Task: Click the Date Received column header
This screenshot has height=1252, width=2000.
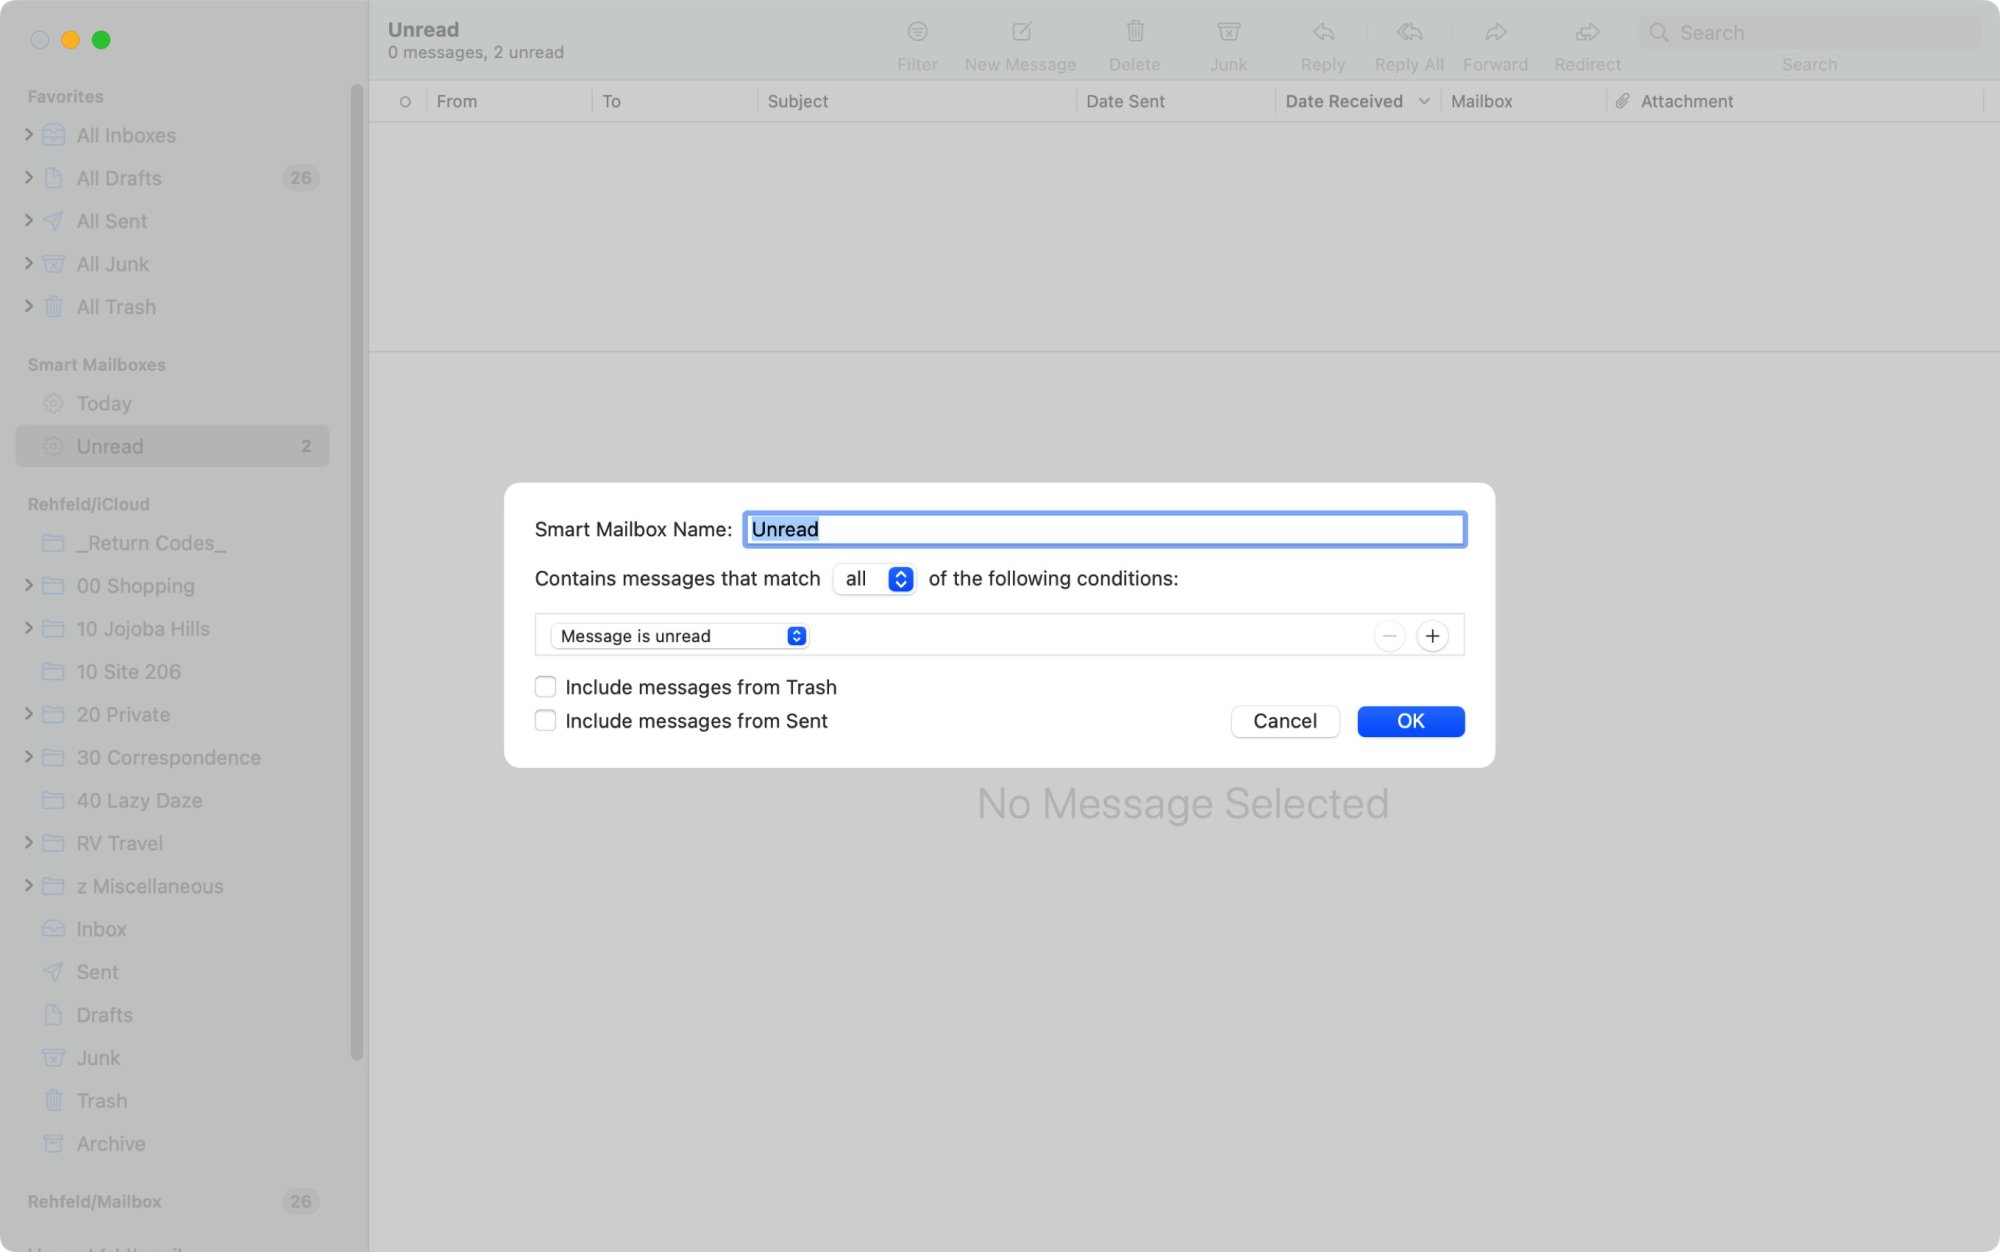Action: (1343, 101)
